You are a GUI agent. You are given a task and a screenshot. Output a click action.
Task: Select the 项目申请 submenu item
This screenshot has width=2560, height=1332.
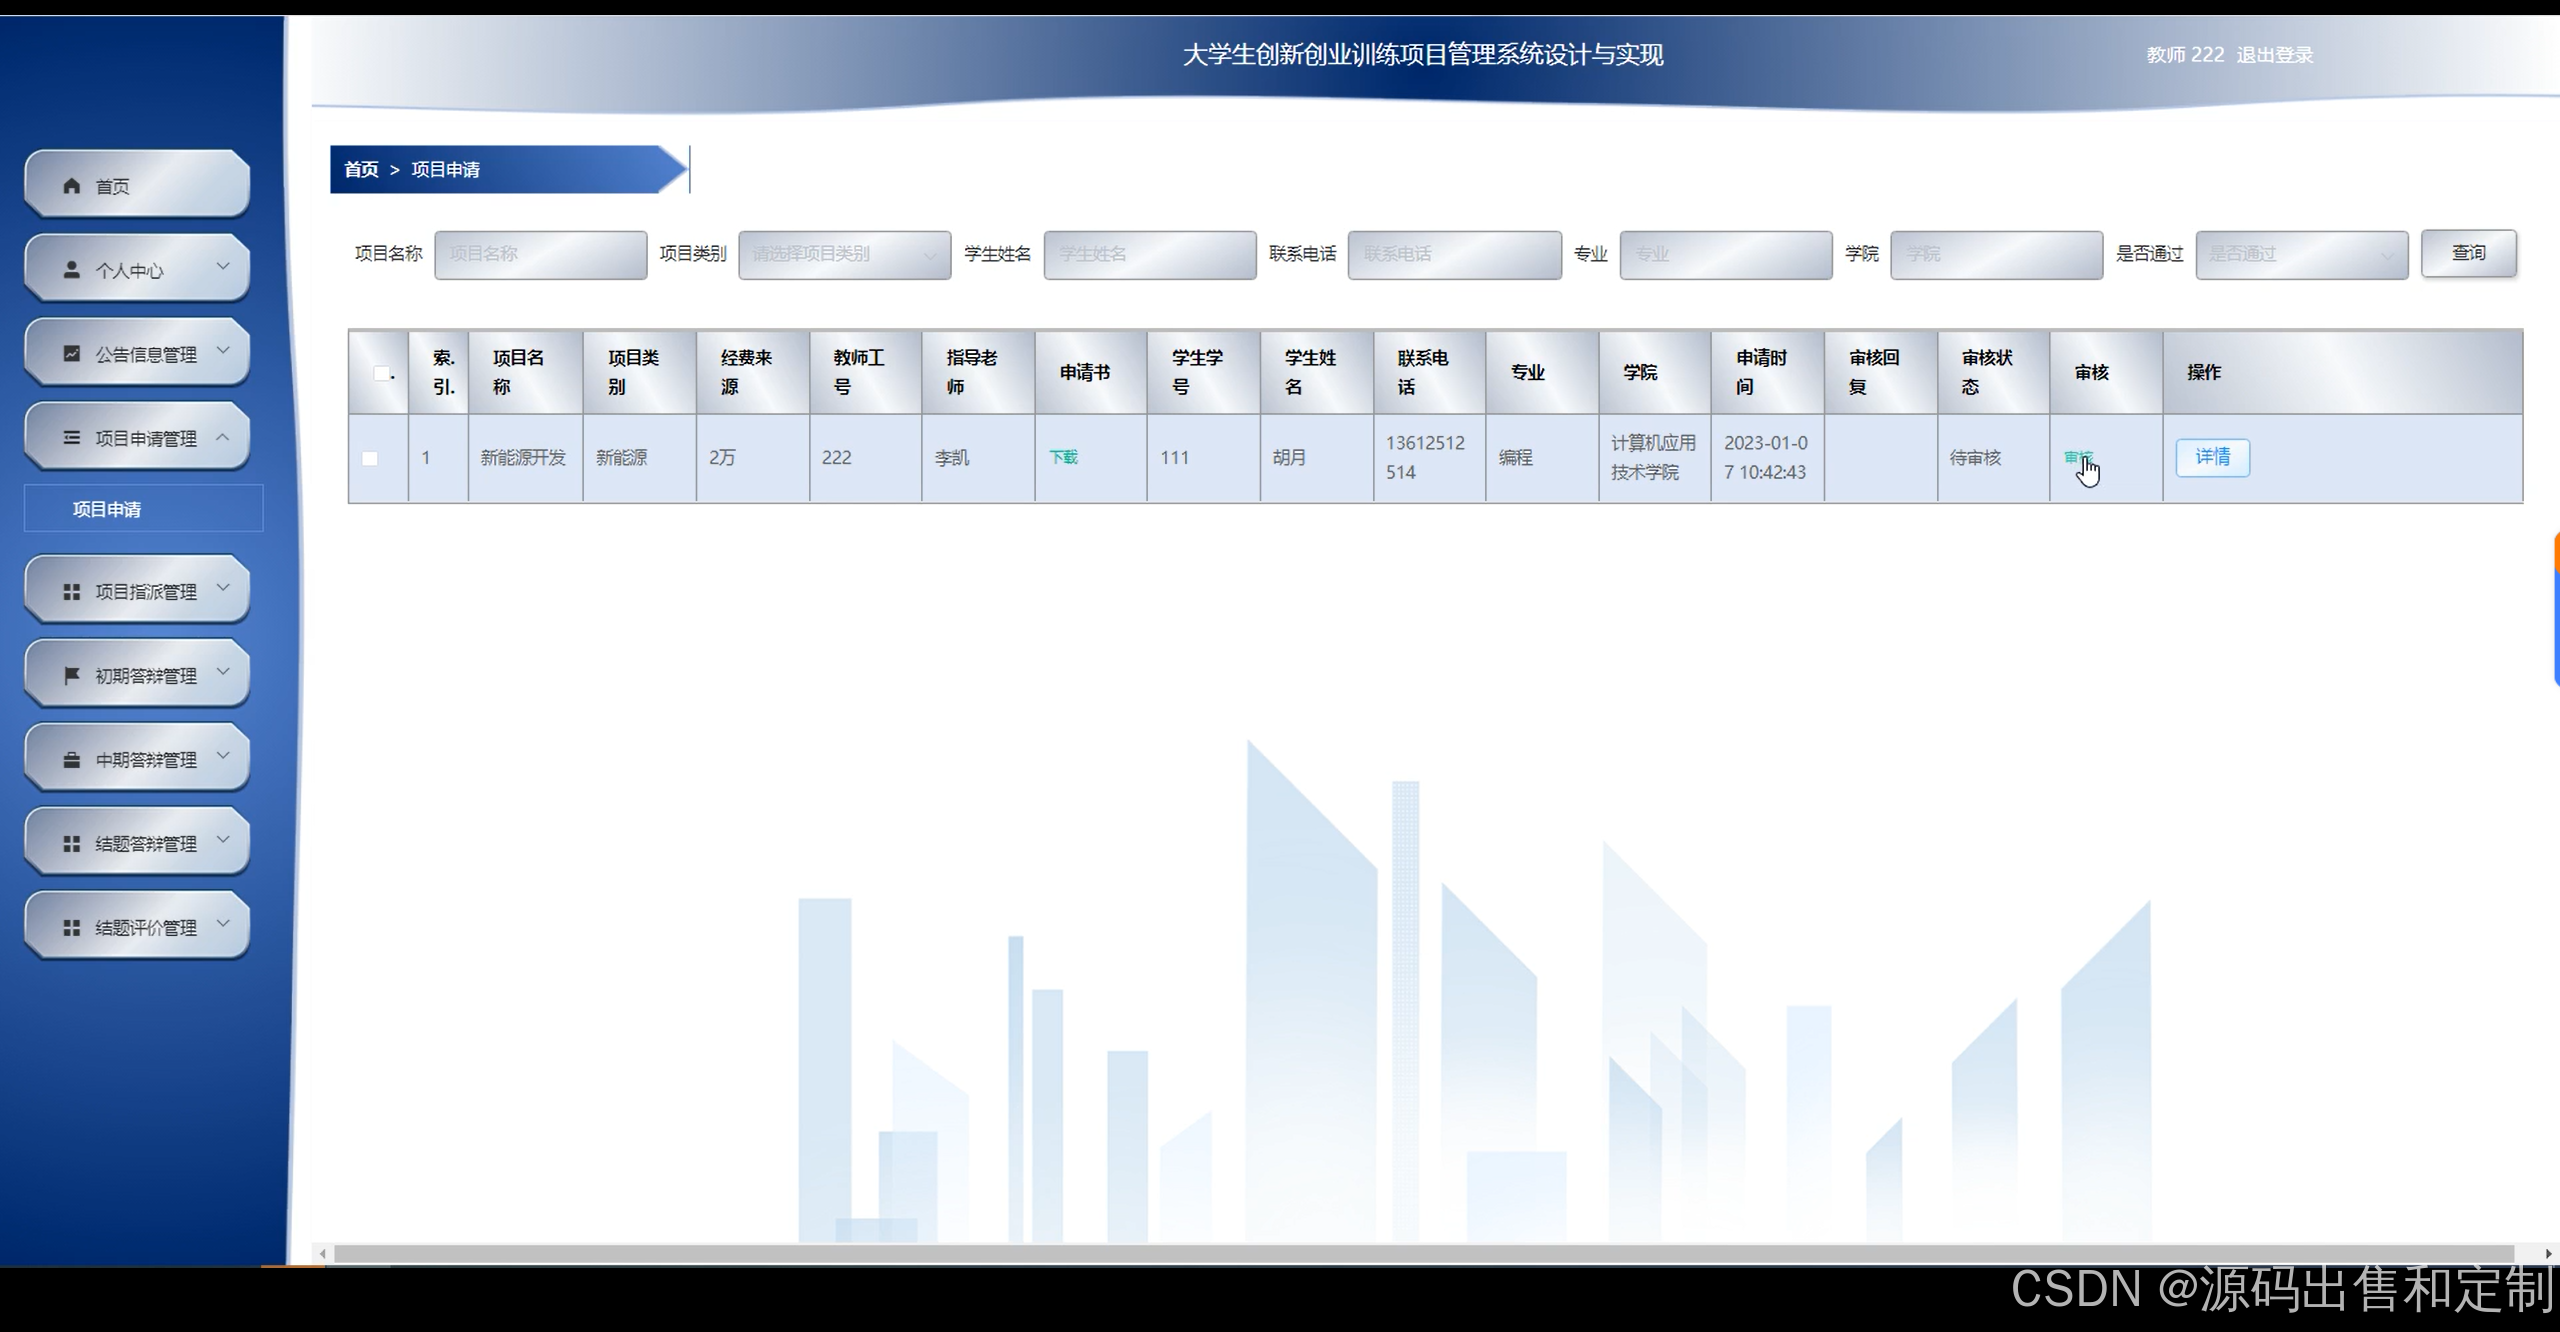(107, 509)
